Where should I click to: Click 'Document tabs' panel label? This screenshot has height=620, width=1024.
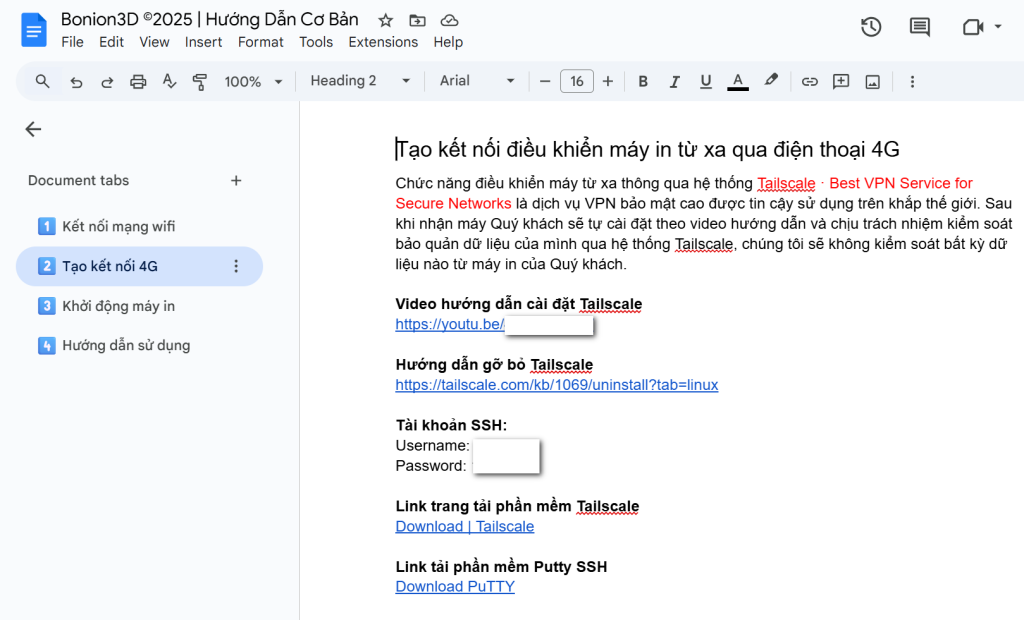[78, 180]
